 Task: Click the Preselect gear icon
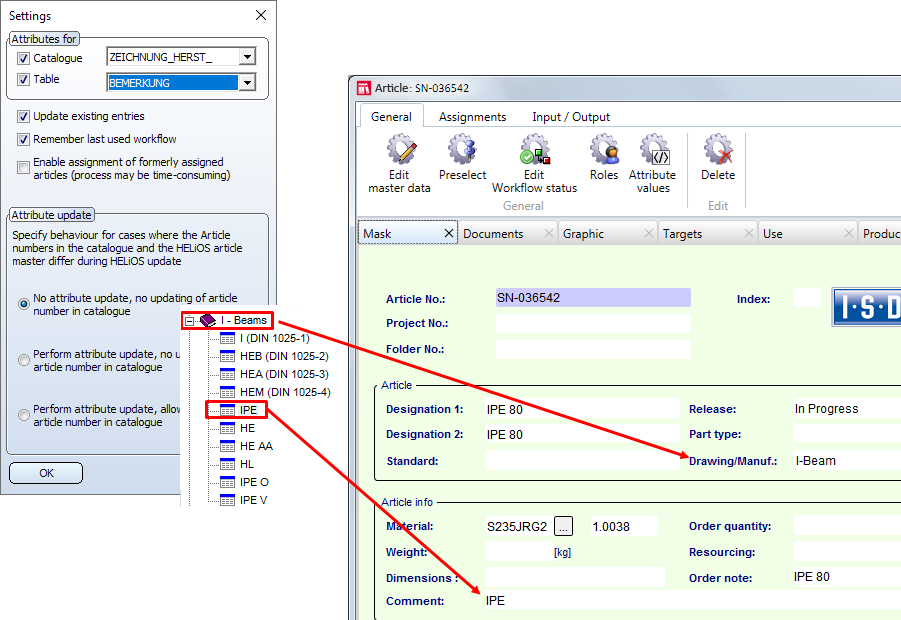(463, 149)
